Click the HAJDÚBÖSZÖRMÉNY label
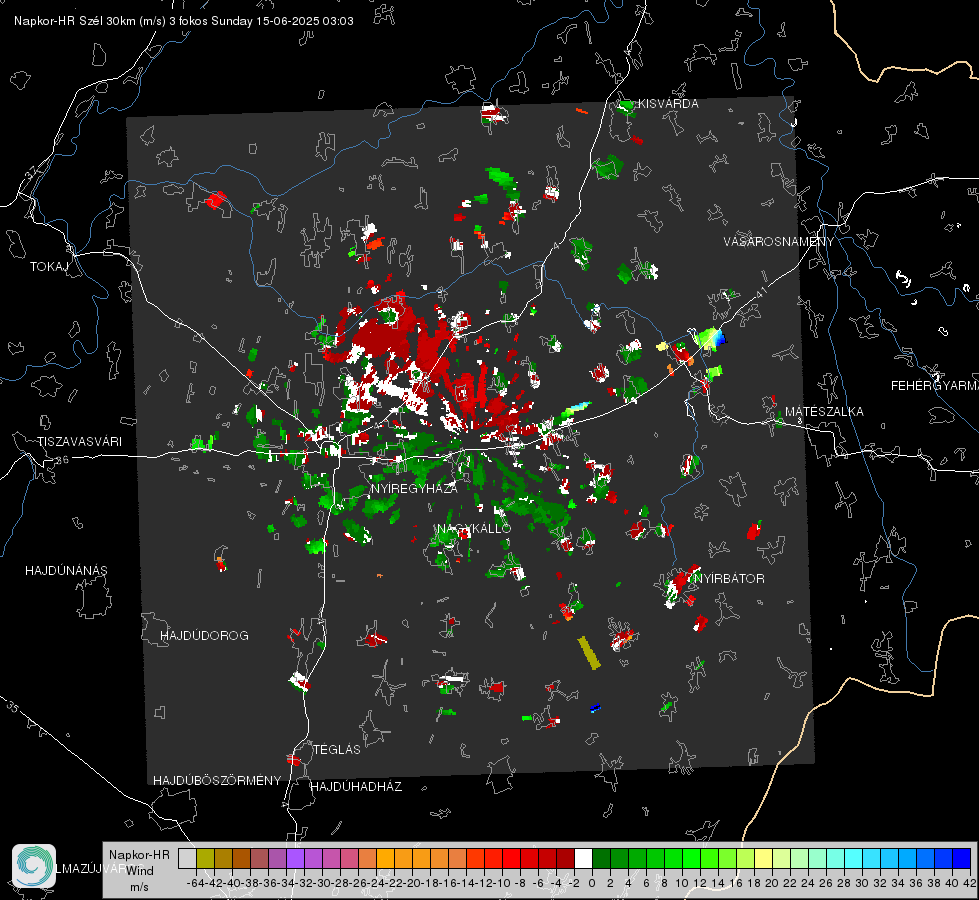Image resolution: width=979 pixels, height=900 pixels. (x=217, y=780)
